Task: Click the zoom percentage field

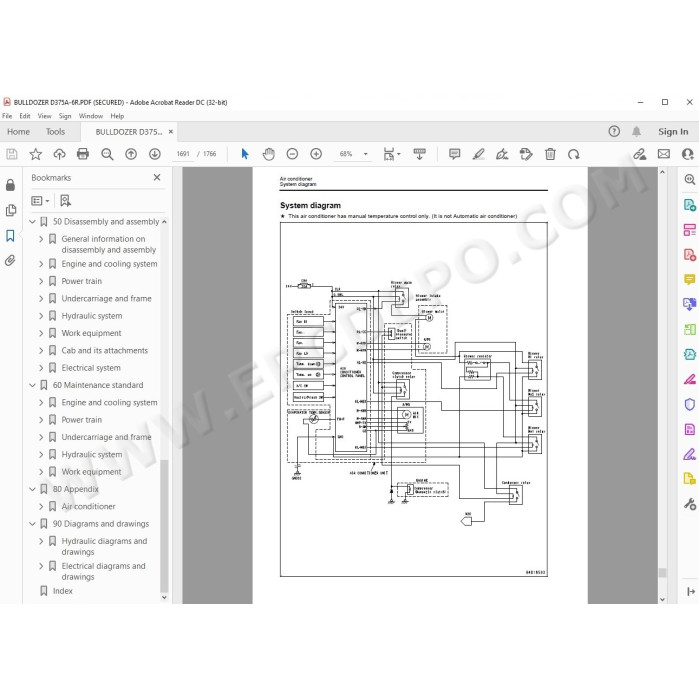Action: 346,154
